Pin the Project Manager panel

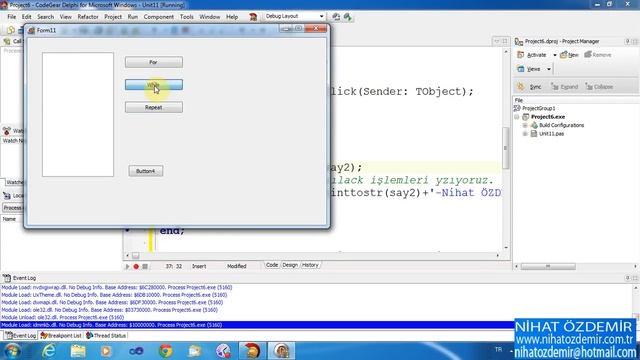point(627,41)
